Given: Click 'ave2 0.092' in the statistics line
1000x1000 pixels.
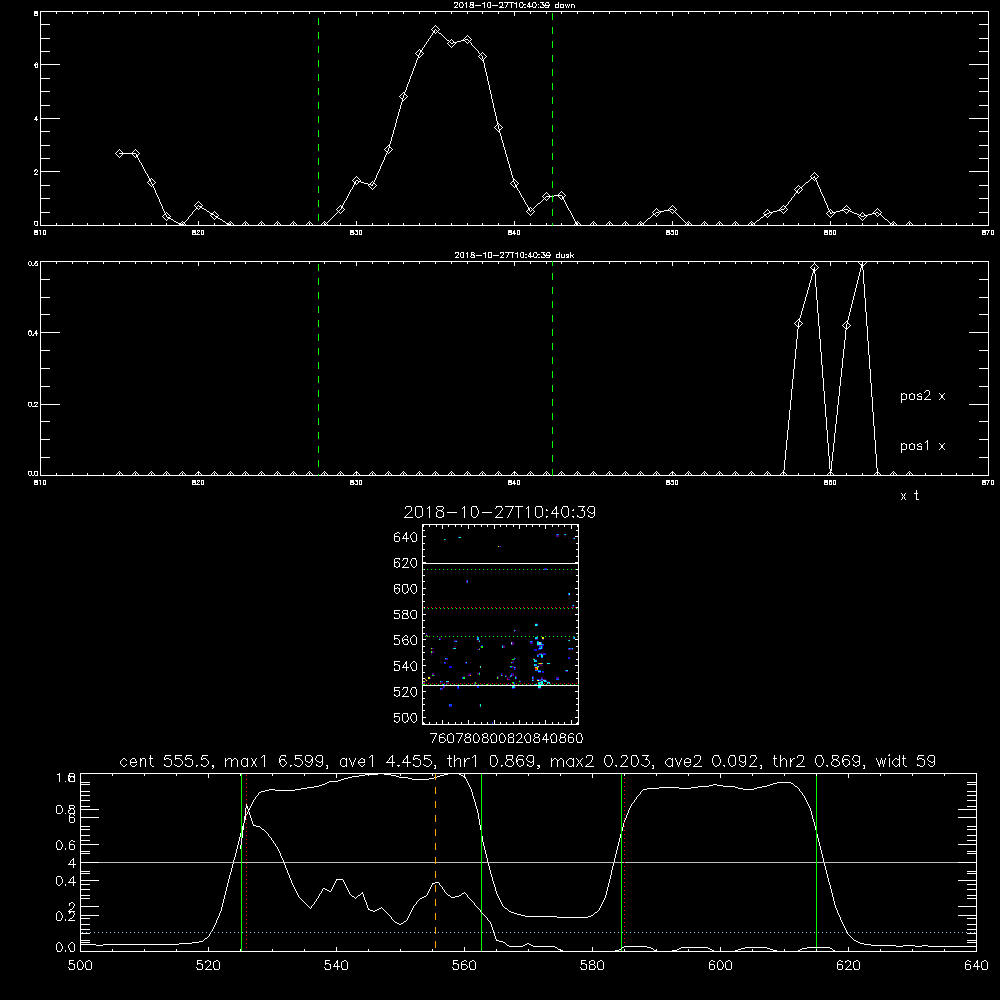Looking at the screenshot, I should (713, 761).
